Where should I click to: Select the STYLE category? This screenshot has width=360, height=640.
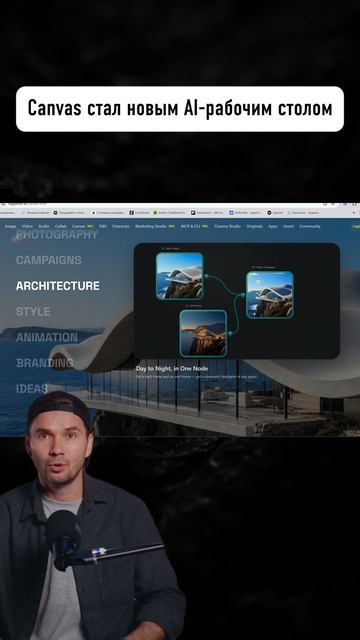[33, 312]
